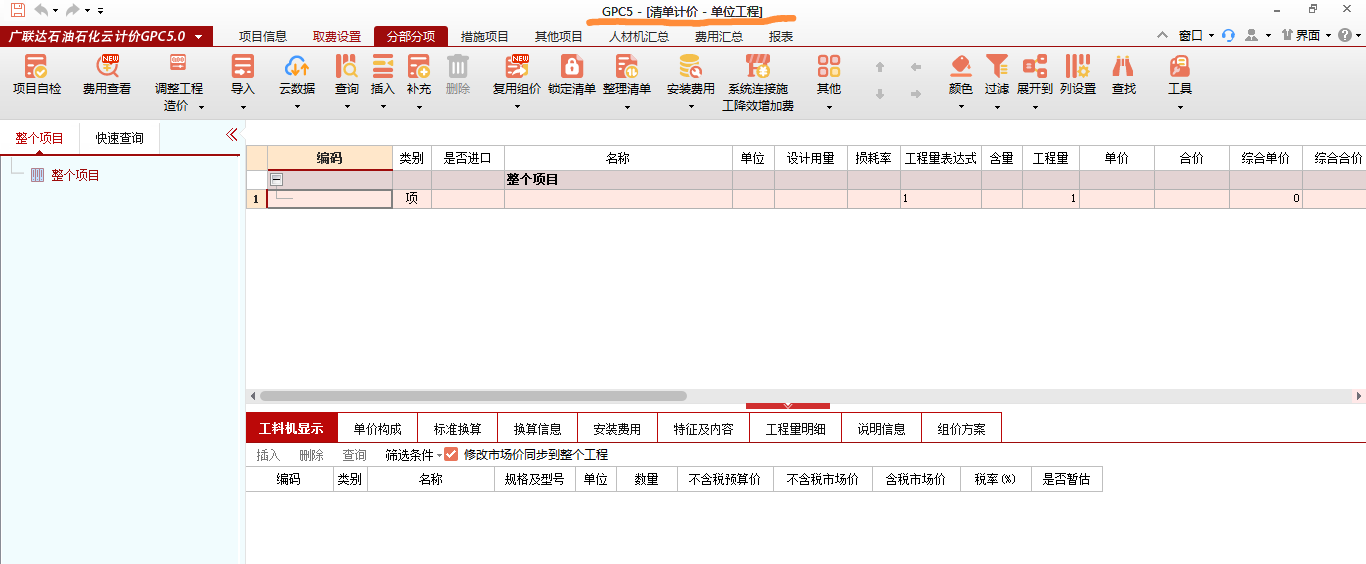The width and height of the screenshot is (1366, 564).
Task: Open the 整理清单 dropdown arrow
Action: pyautogui.click(x=627, y=106)
